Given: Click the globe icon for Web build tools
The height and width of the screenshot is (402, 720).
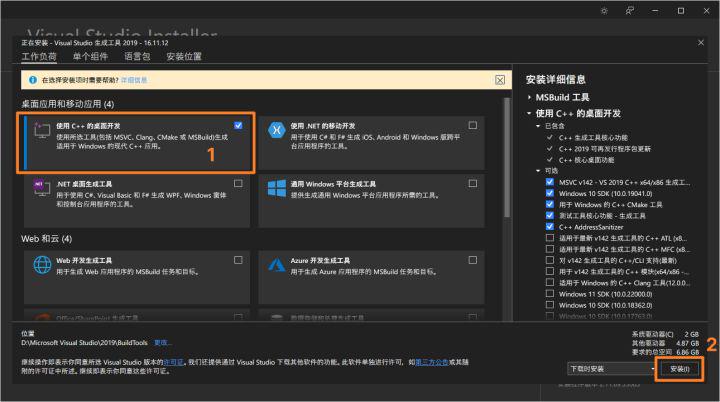Looking at the screenshot, I should (42, 265).
